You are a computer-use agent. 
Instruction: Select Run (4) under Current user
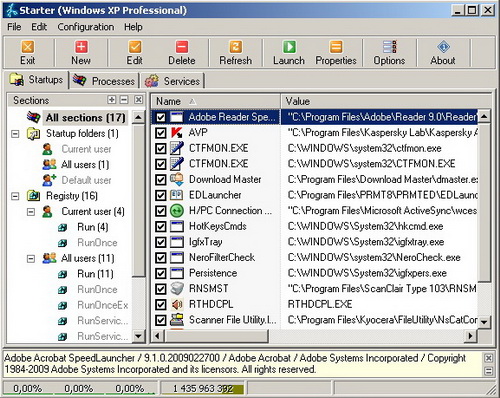click(93, 227)
